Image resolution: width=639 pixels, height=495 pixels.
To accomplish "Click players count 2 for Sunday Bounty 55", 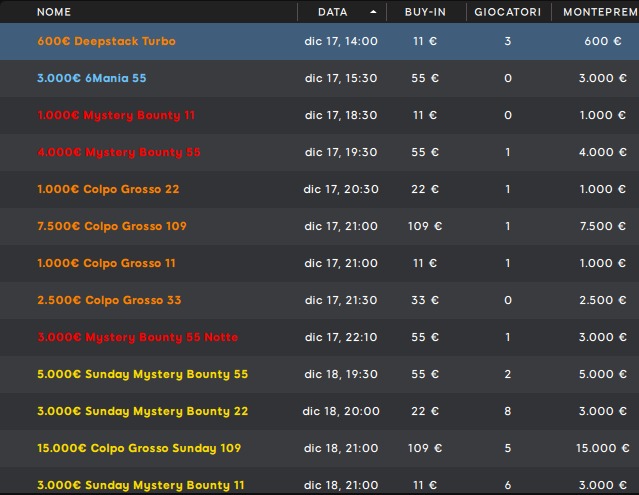I will [508, 374].
